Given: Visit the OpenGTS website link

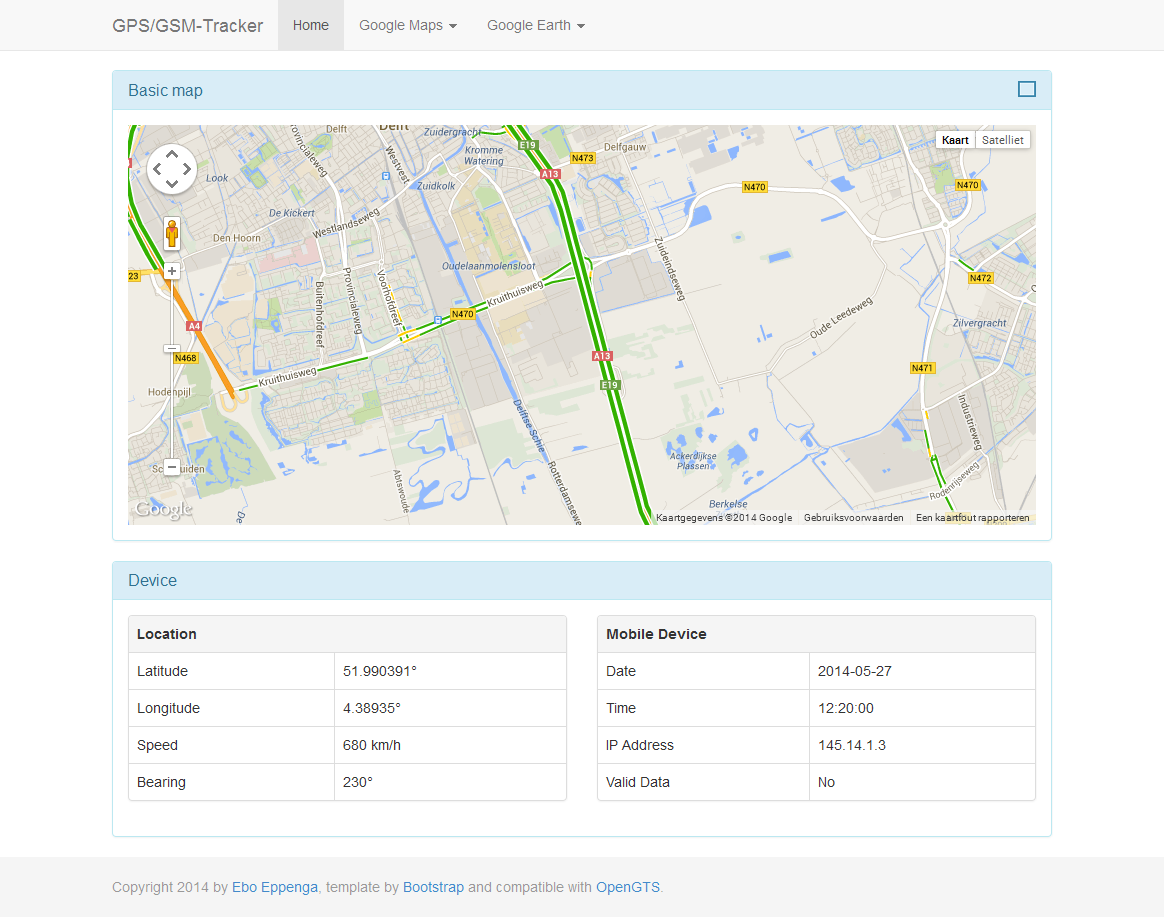Looking at the screenshot, I should [x=628, y=887].
